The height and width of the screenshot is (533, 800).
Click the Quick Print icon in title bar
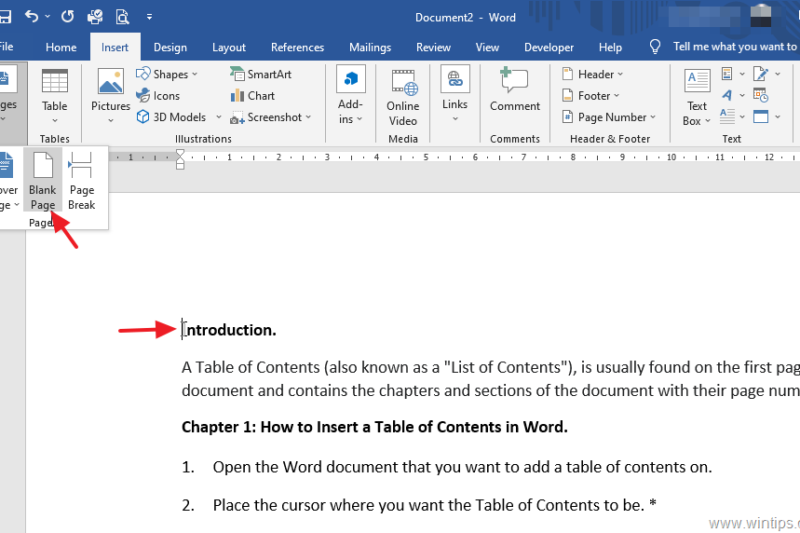click(x=95, y=16)
